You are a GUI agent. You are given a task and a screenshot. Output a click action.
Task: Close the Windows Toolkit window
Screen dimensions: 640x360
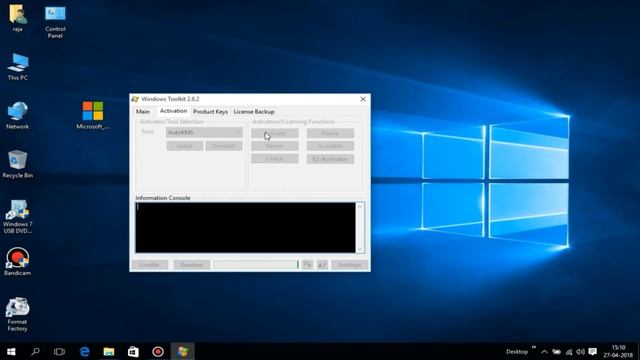click(363, 99)
